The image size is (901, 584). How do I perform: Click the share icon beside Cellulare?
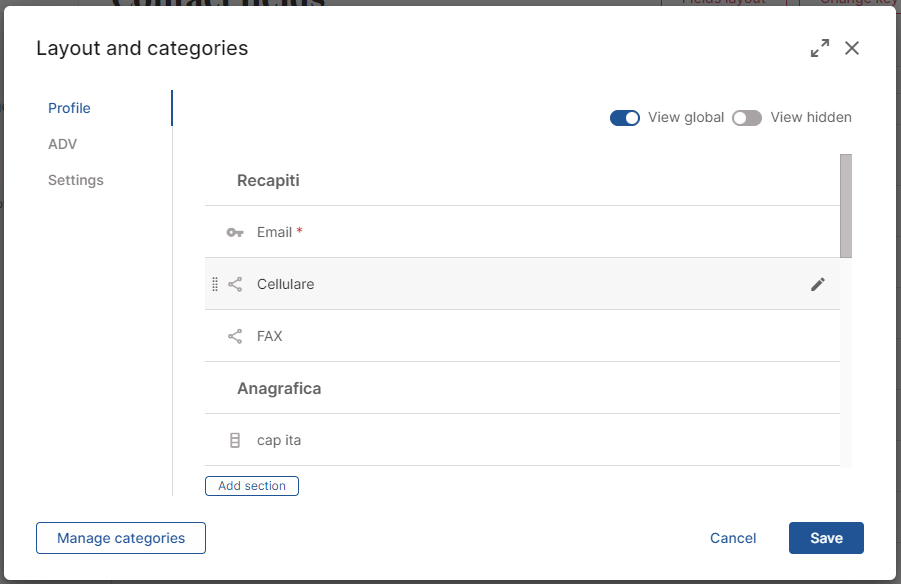(x=235, y=284)
